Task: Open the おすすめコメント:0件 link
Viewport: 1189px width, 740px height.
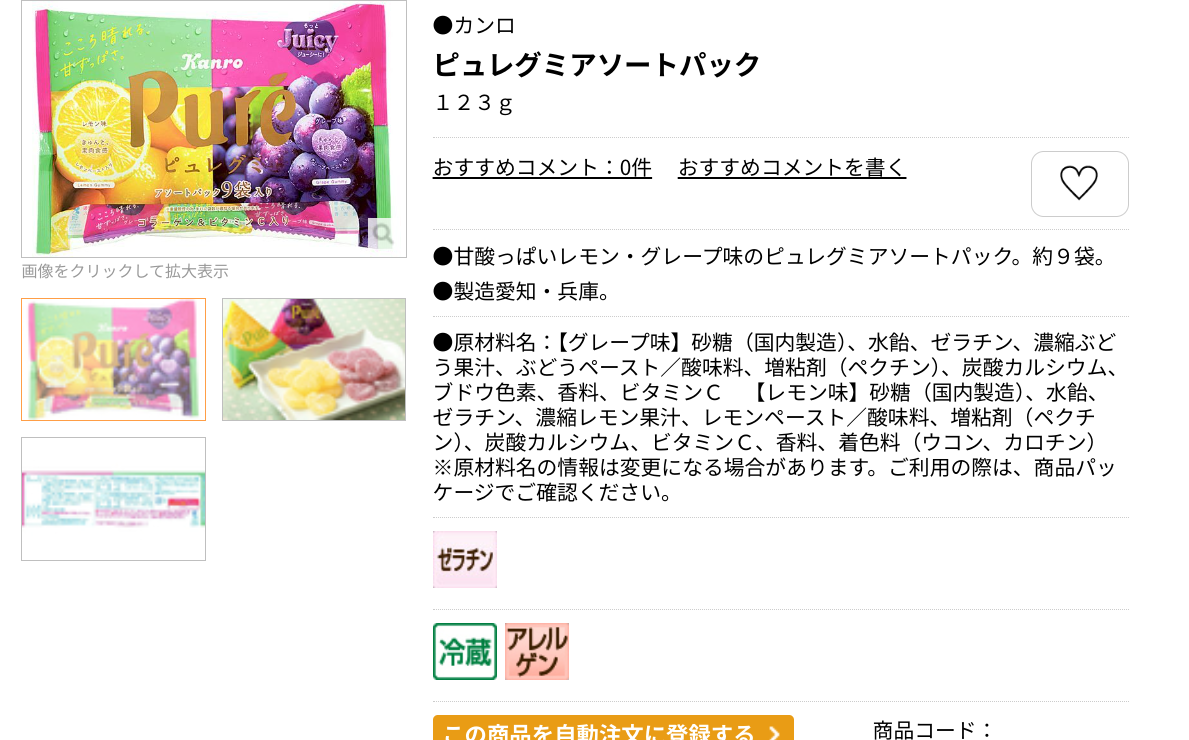Action: click(x=542, y=167)
